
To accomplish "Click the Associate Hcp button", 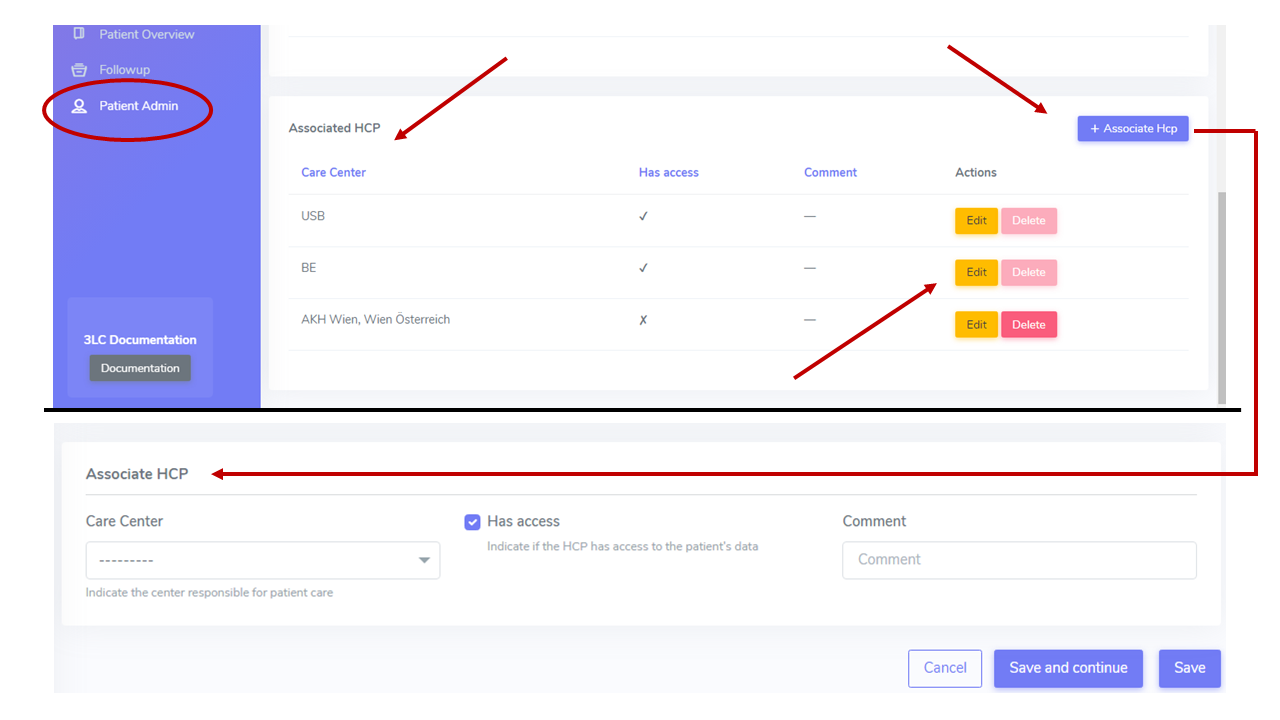I will (x=1133, y=128).
